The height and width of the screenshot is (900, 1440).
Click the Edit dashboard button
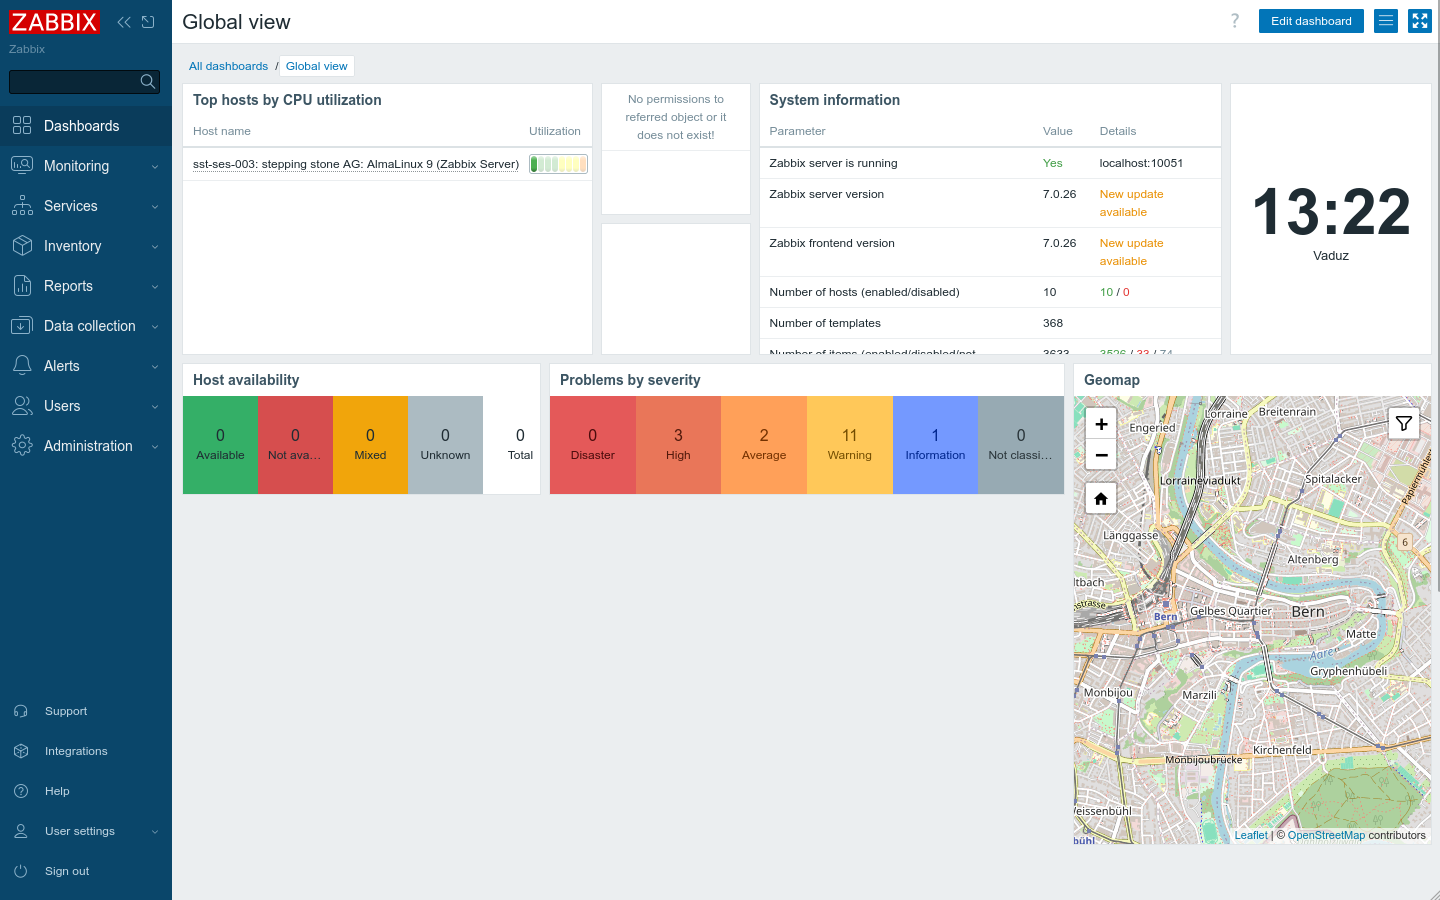(1311, 21)
